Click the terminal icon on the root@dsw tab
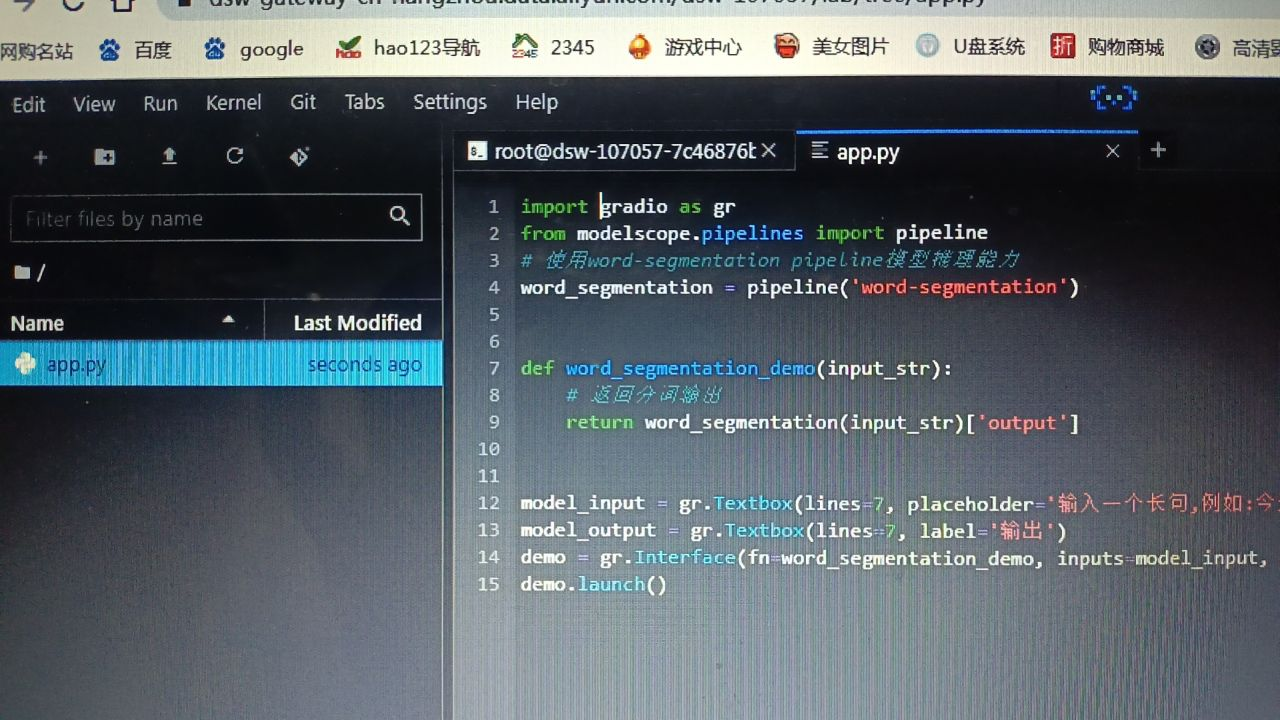Viewport: 1280px width, 720px height. 477,151
